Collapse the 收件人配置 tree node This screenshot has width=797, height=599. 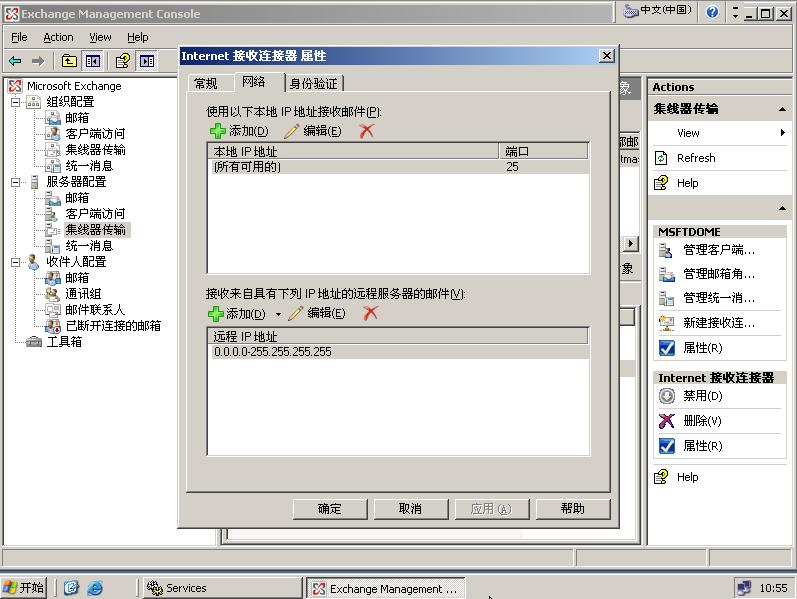(16, 262)
